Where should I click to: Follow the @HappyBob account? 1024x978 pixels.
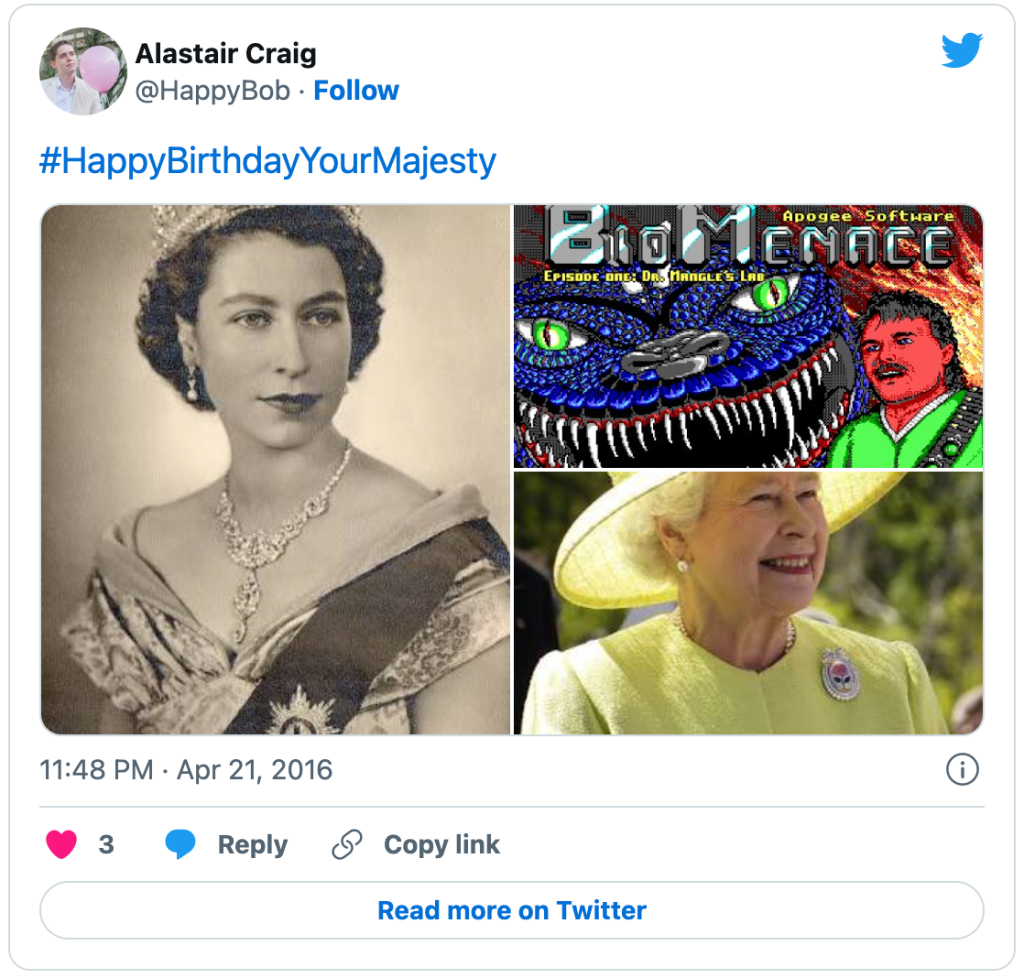click(356, 91)
